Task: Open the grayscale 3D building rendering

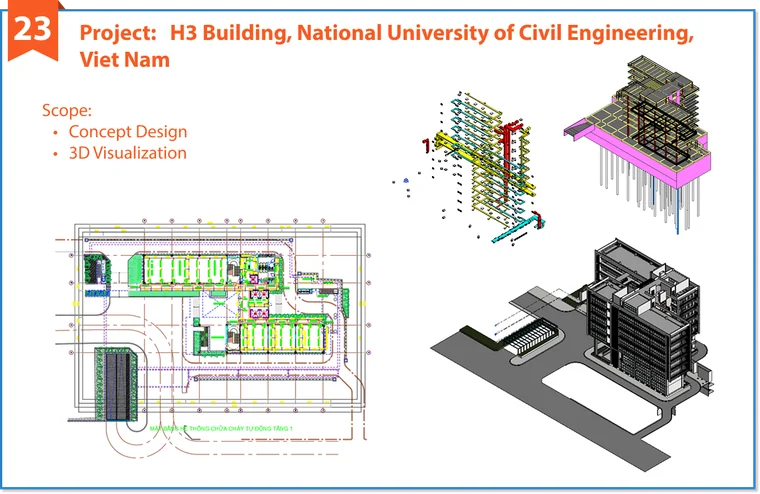Action: (572, 354)
